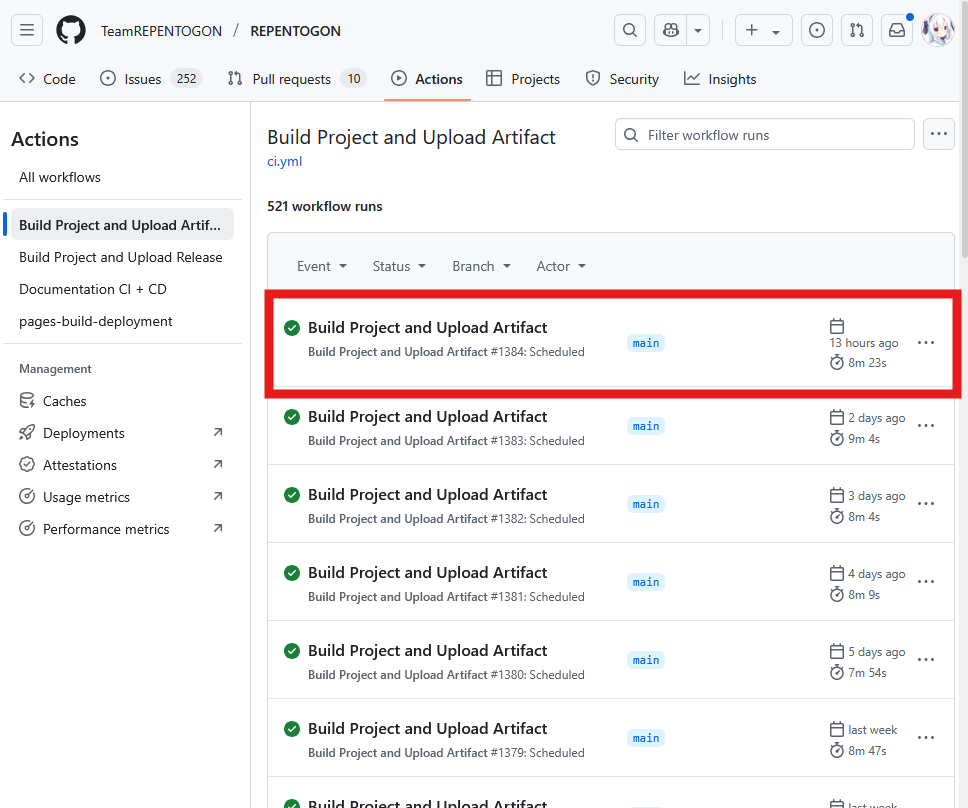
Task: Open Attestations management page
Action: pos(122,465)
